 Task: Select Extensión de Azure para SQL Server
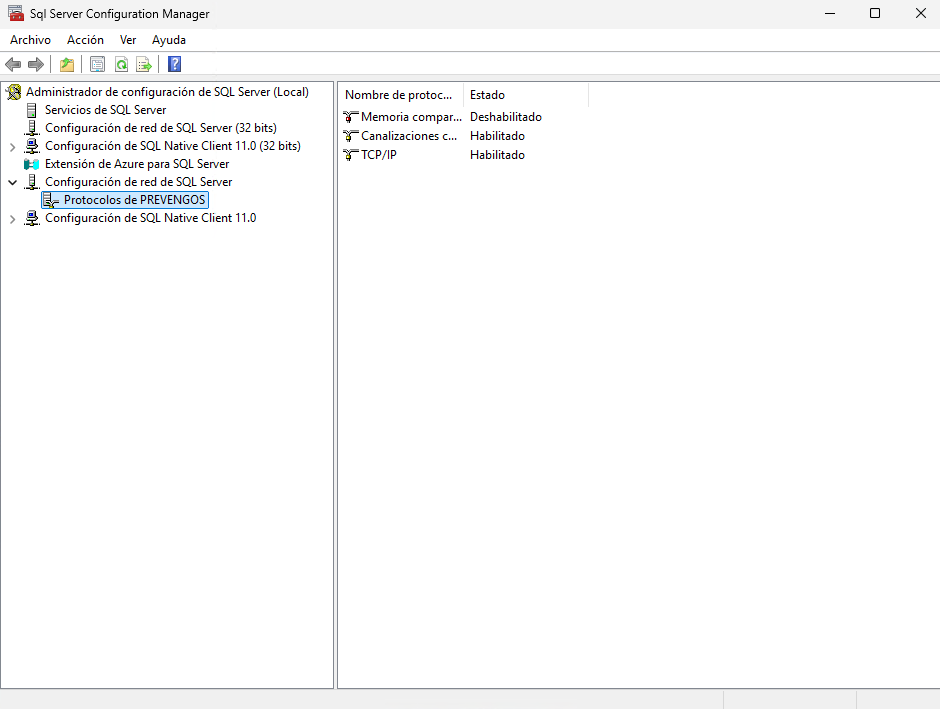(x=137, y=164)
